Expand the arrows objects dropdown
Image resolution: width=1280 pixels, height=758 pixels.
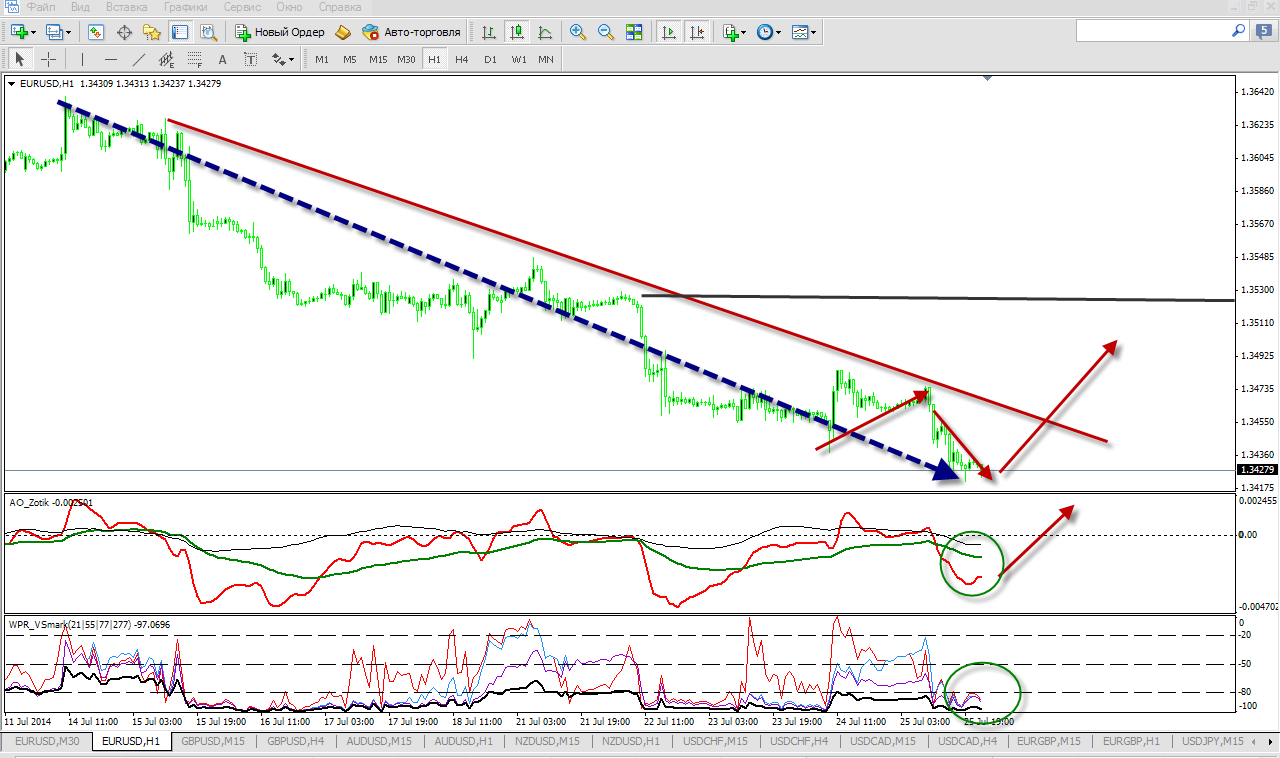(x=283, y=59)
